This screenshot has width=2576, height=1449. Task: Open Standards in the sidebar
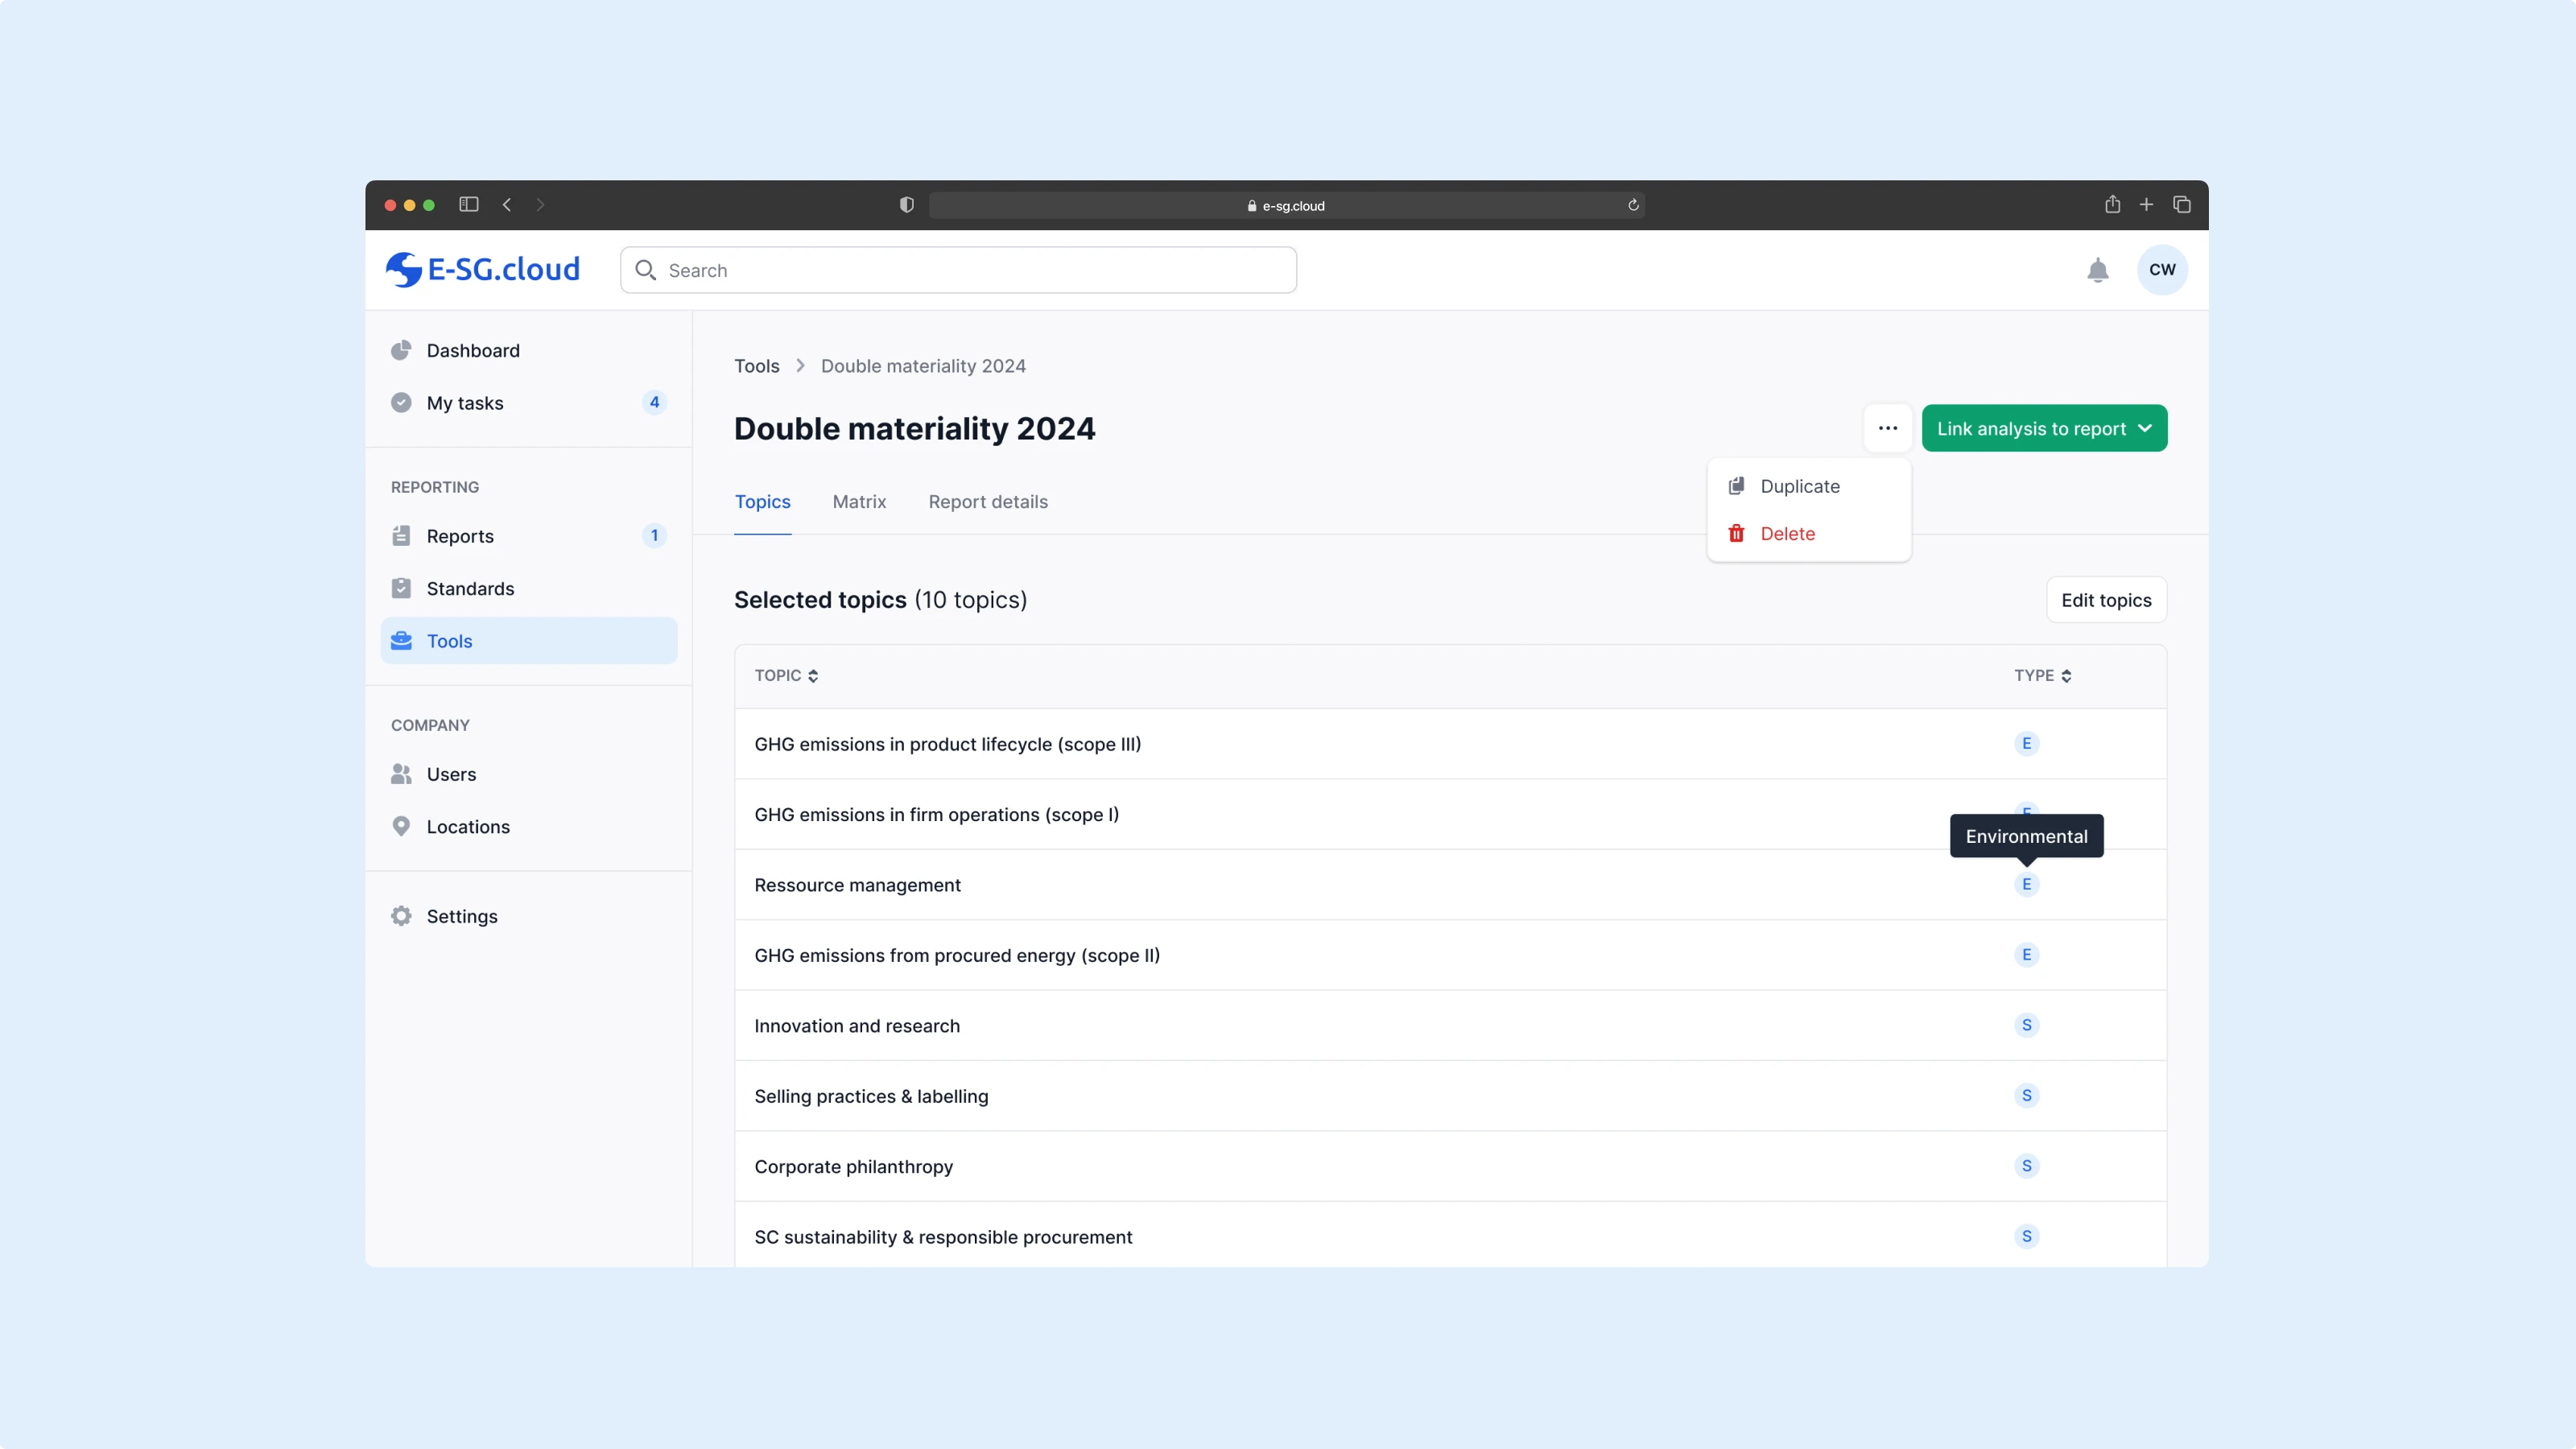(470, 589)
